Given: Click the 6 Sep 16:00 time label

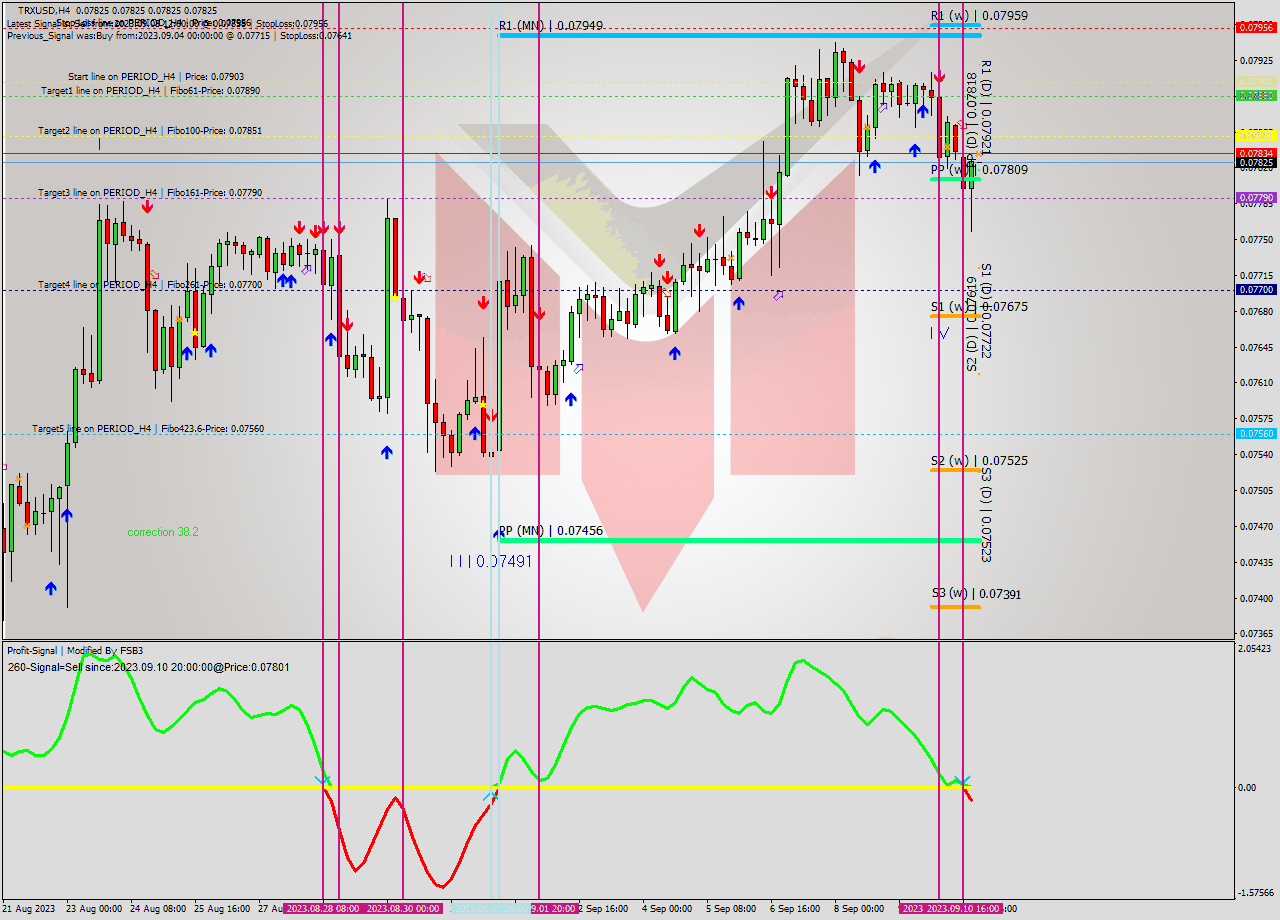Looking at the screenshot, I should [x=795, y=909].
